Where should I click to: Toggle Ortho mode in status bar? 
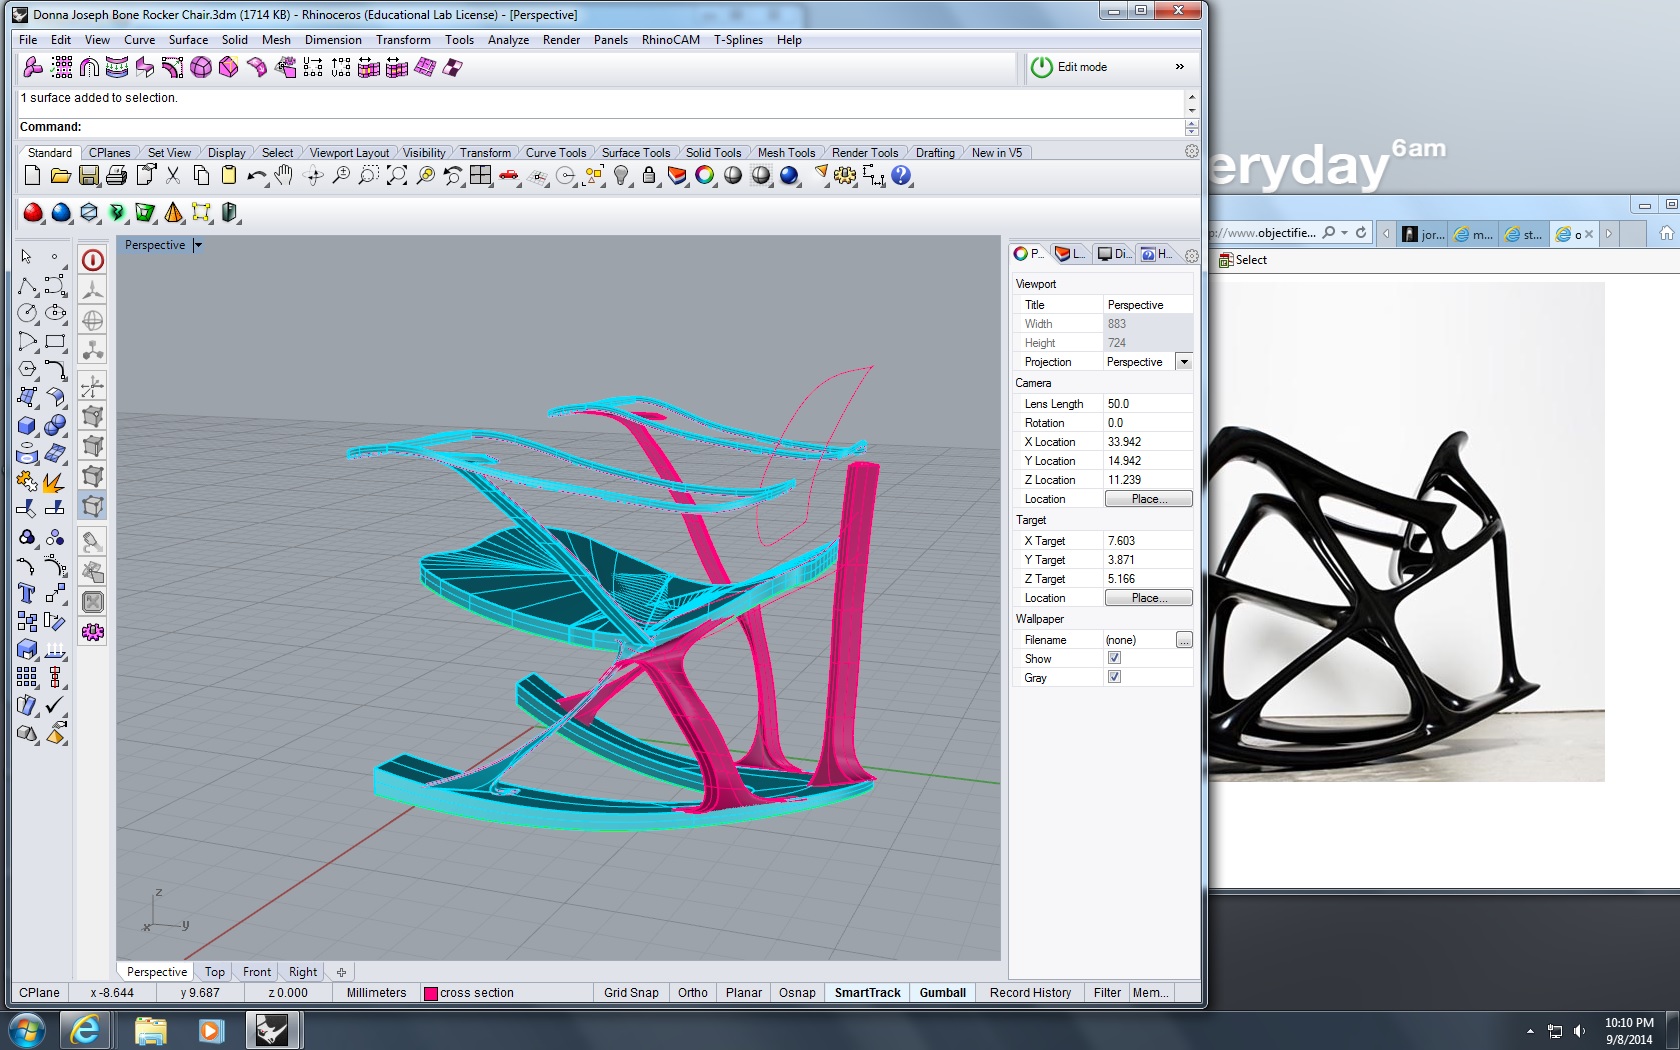pos(692,993)
